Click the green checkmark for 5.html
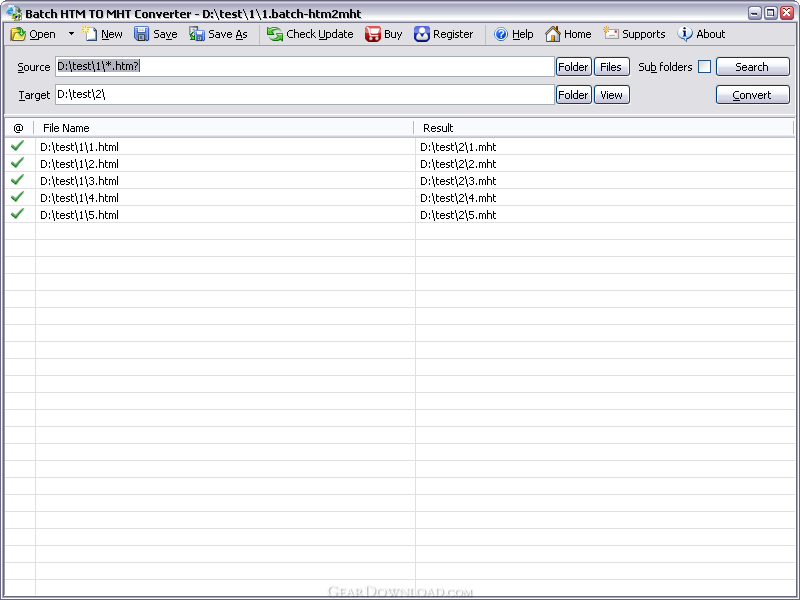The height and width of the screenshot is (600, 800). 17,213
